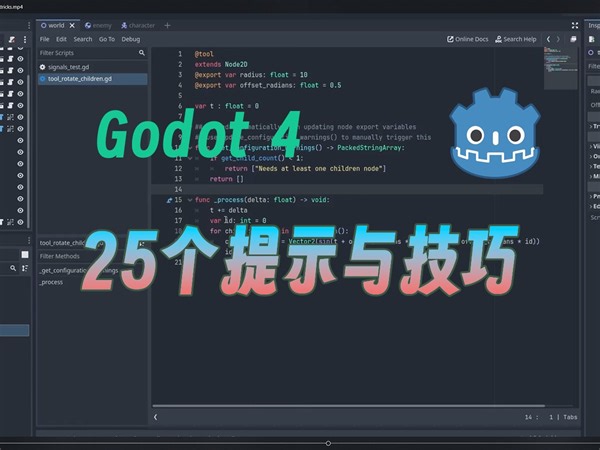Add a new scene tab with plus icon

pyautogui.click(x=167, y=25)
